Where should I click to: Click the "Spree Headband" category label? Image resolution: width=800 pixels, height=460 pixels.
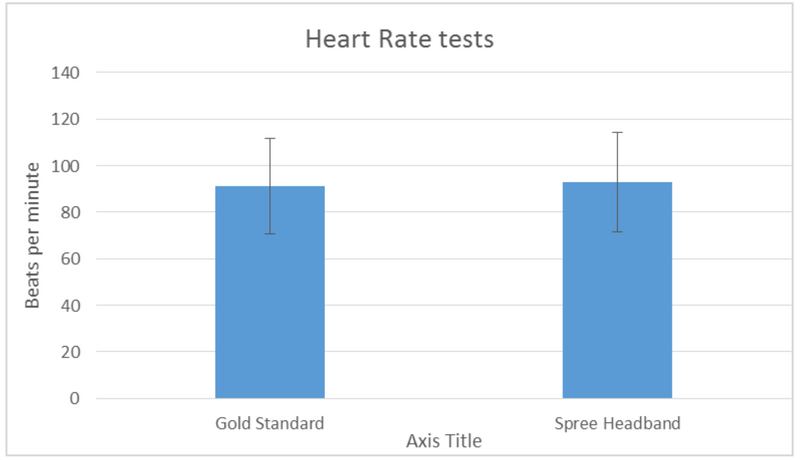[617, 423]
